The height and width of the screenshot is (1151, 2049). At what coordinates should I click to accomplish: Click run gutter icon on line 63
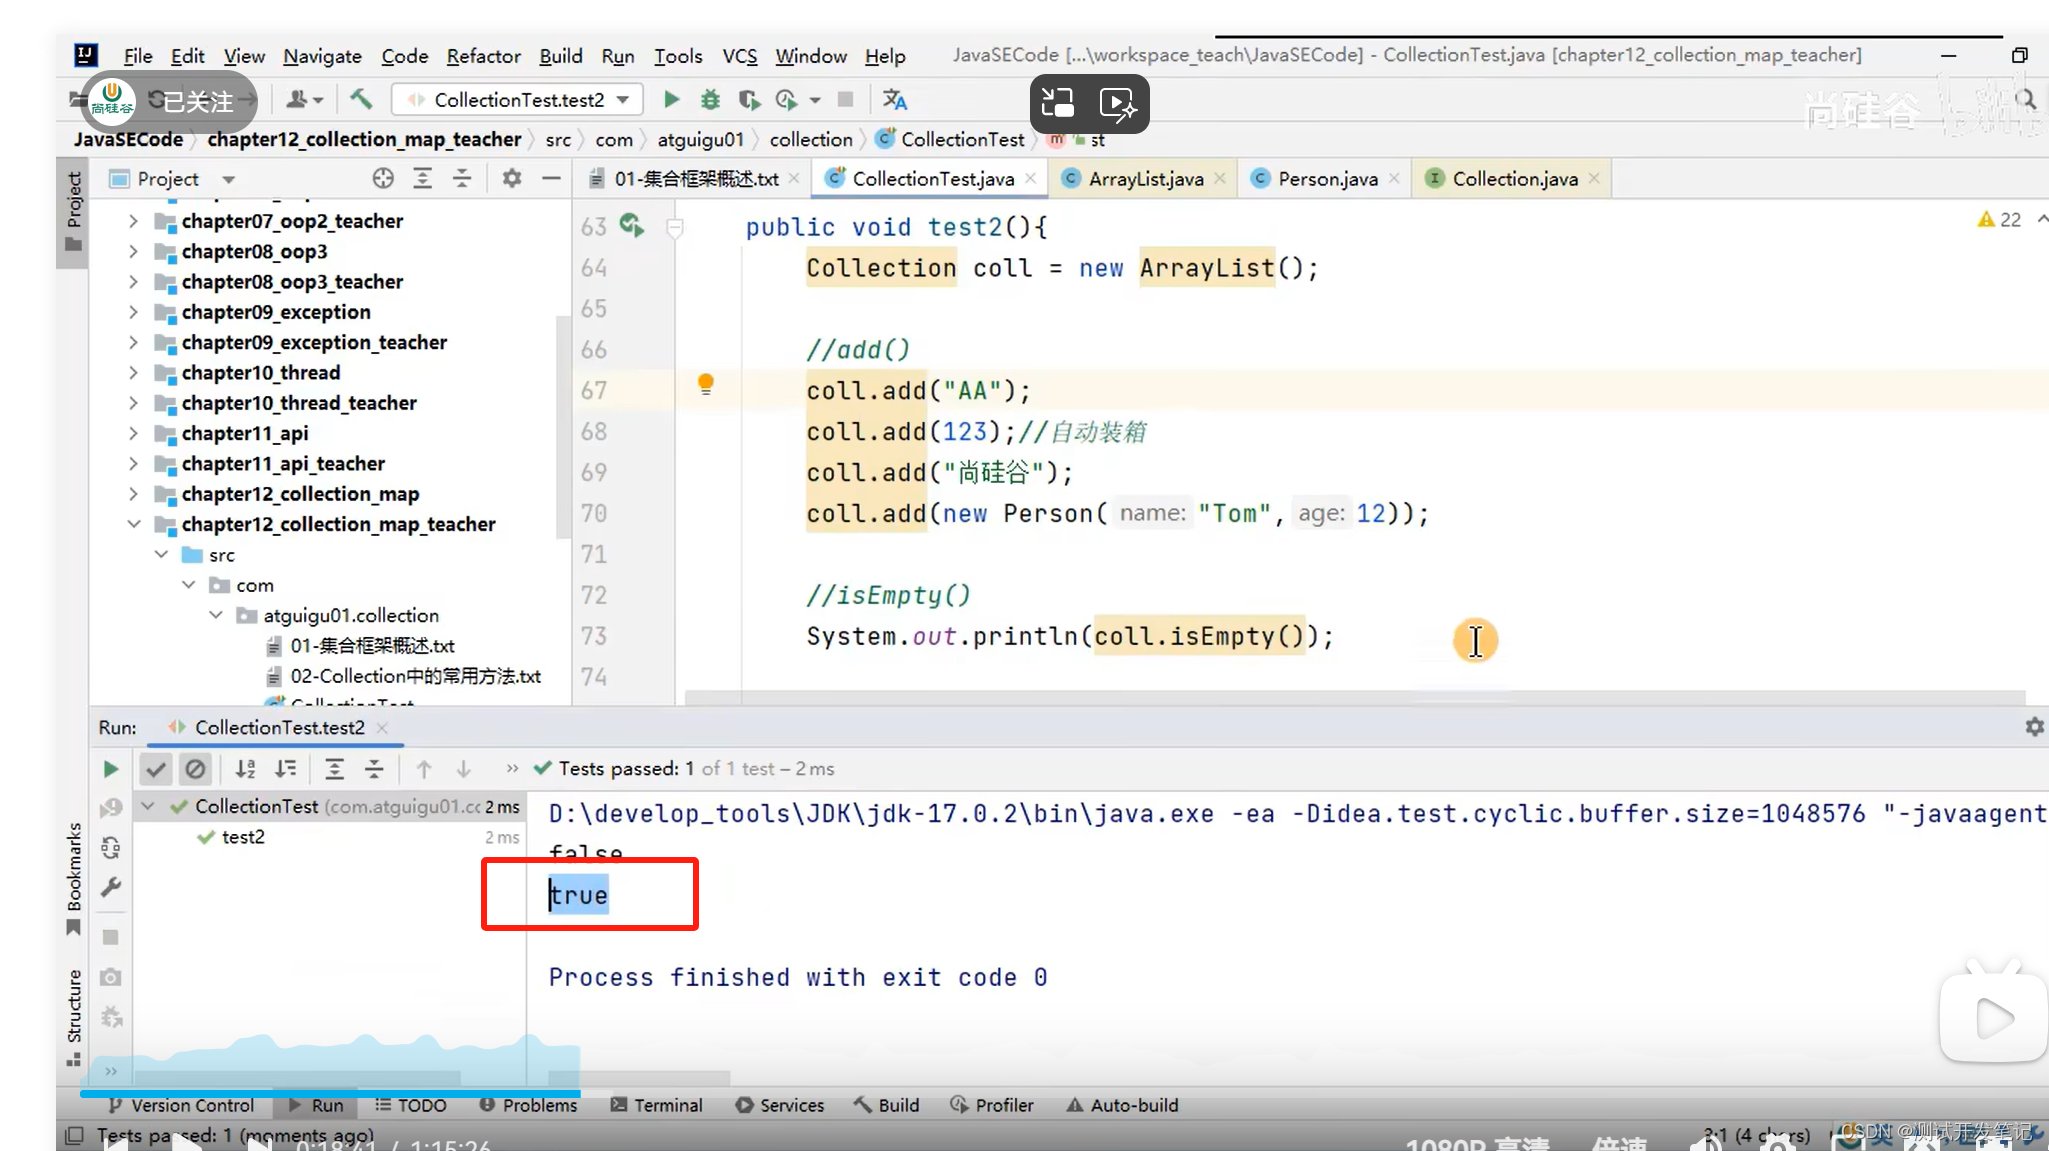click(631, 225)
